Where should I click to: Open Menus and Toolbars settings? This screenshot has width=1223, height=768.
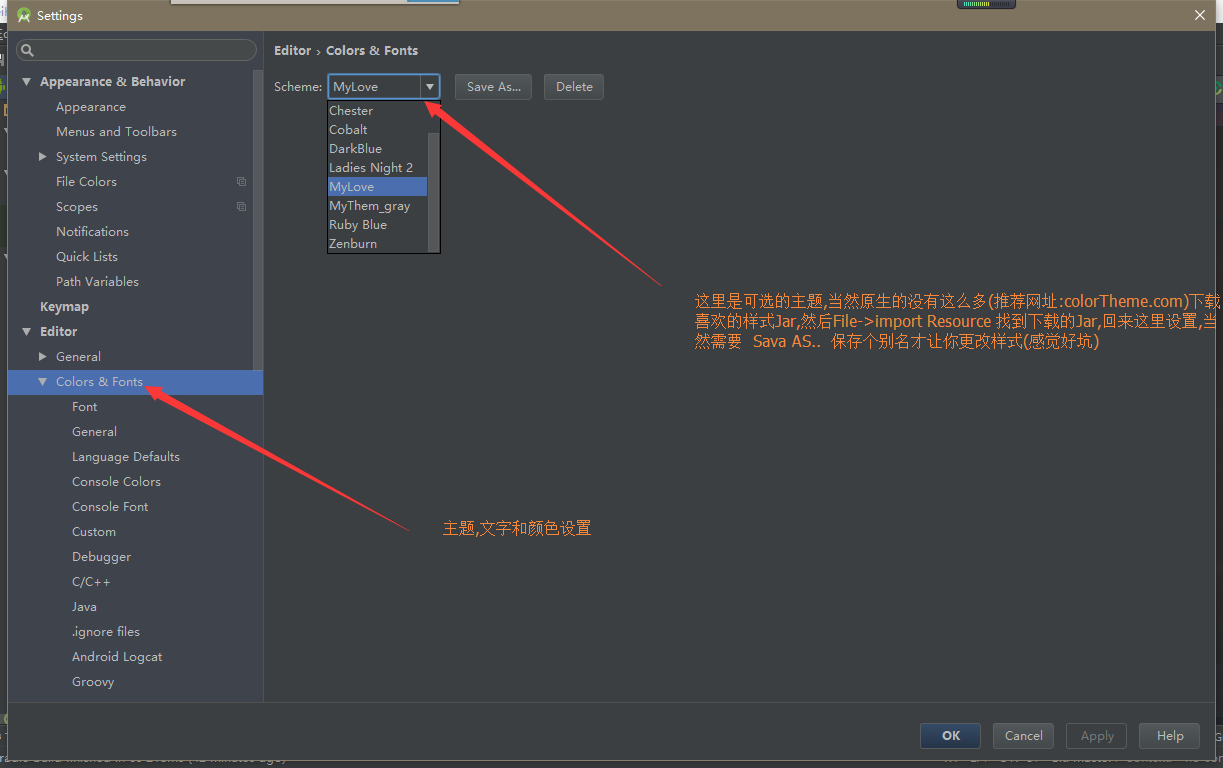pos(116,132)
